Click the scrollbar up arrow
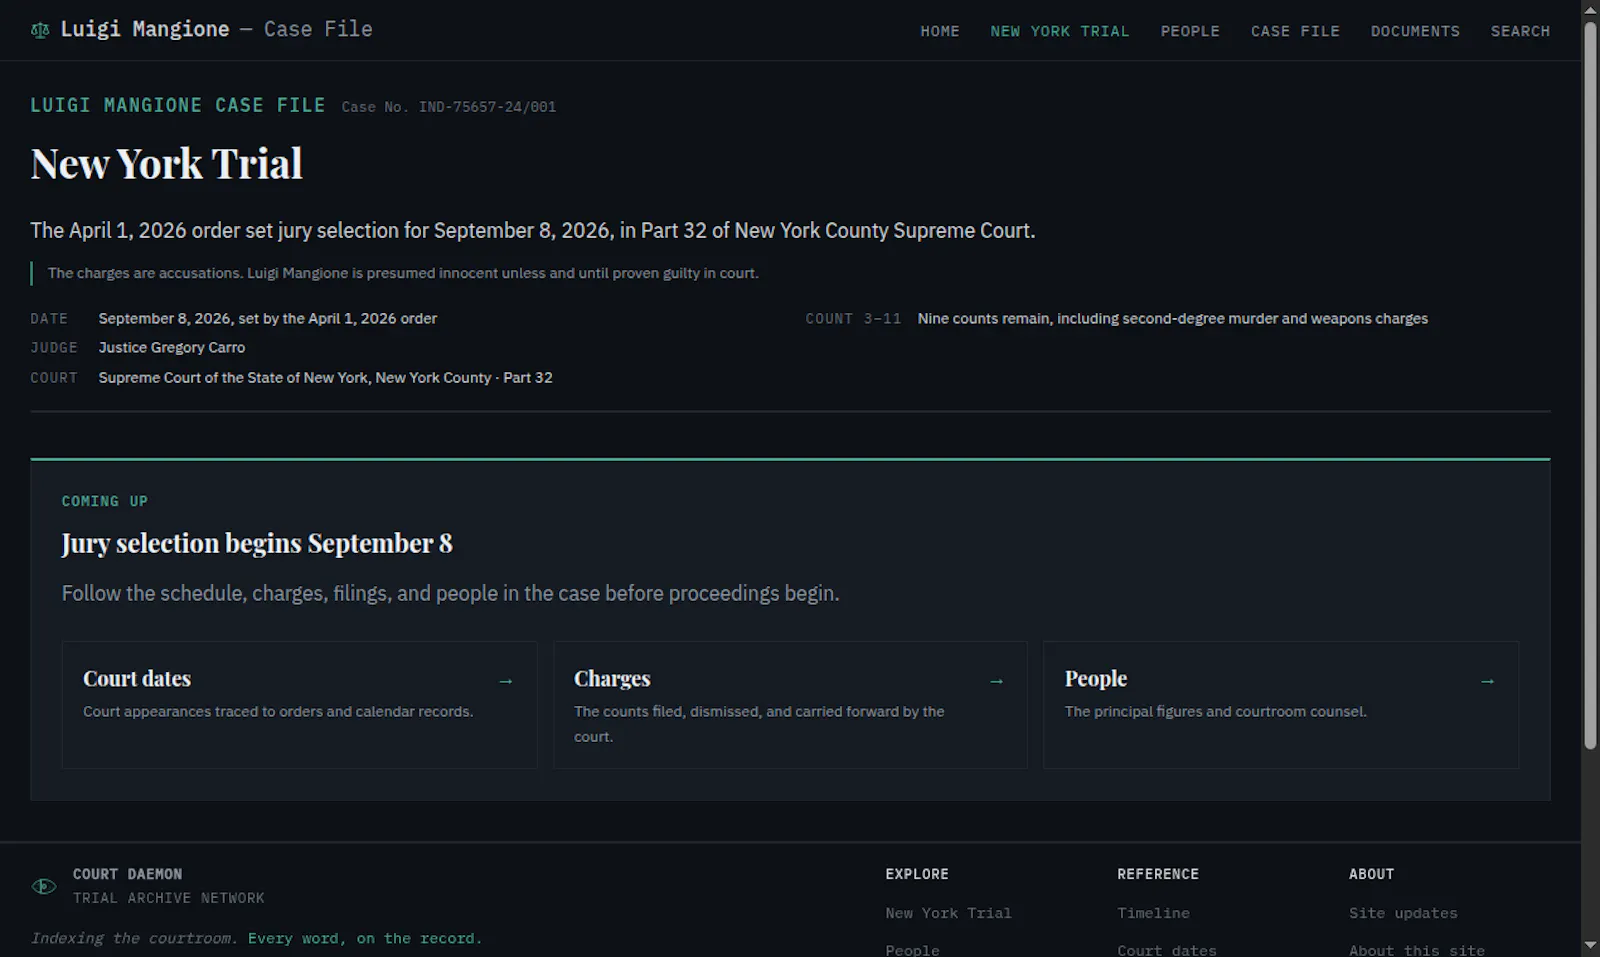 point(1590,9)
